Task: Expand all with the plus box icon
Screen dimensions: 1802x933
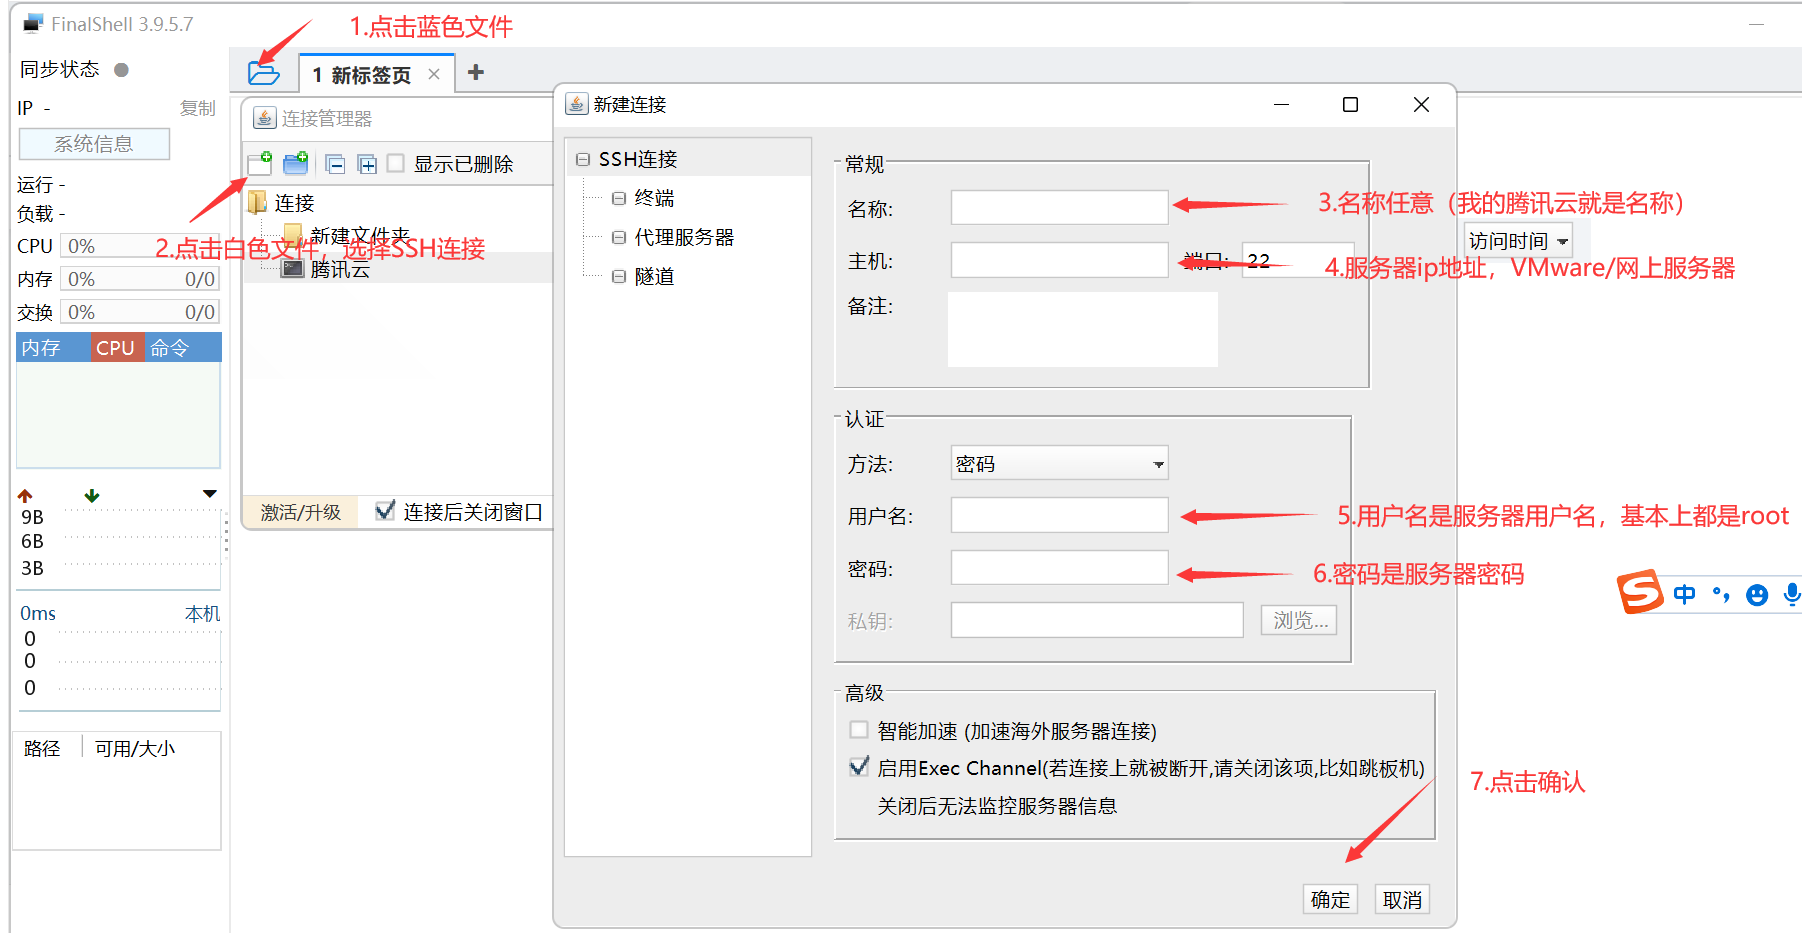Action: click(x=367, y=164)
